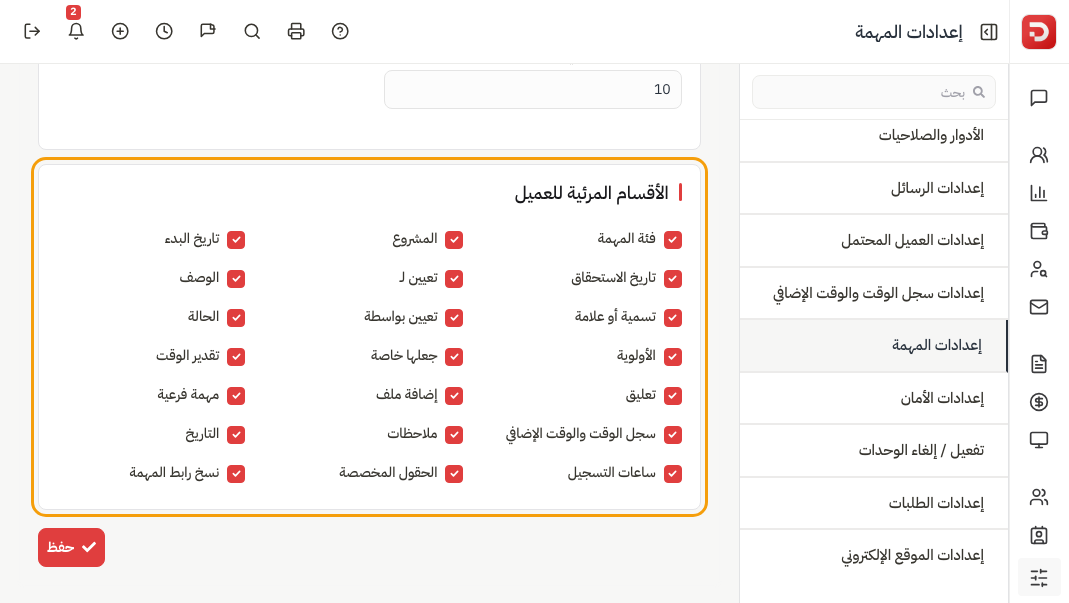Toggle the تعيين لـ checkbox
Viewport: 1069px width, 603px height.
454,278
